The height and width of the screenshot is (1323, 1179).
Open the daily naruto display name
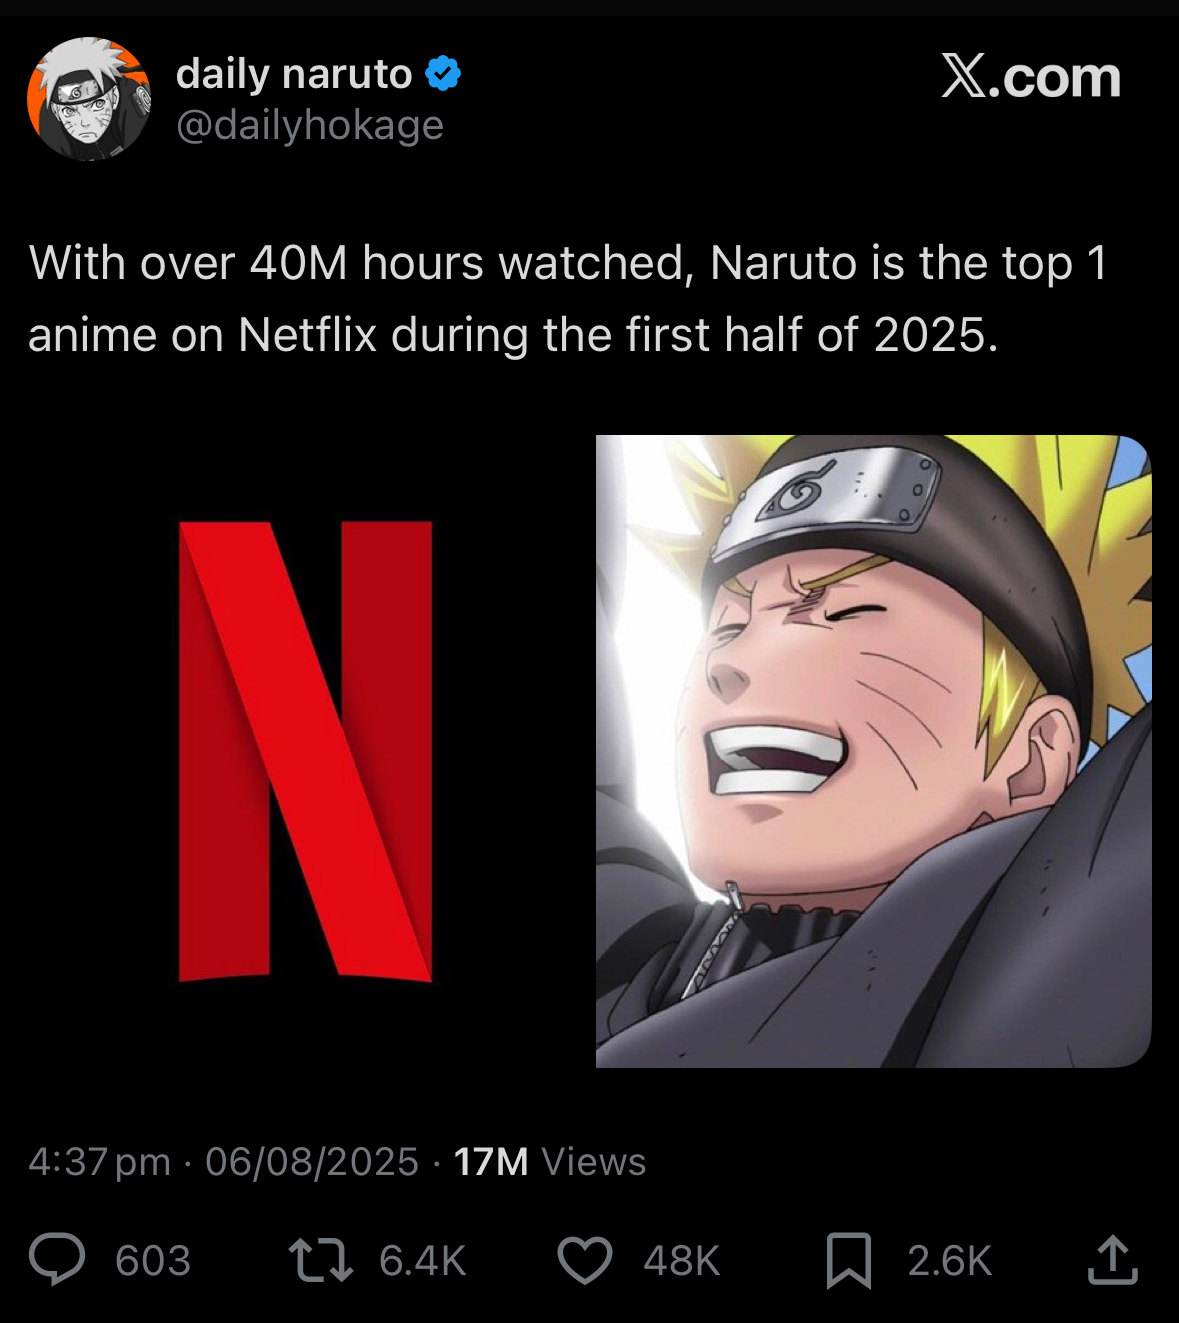click(x=294, y=74)
